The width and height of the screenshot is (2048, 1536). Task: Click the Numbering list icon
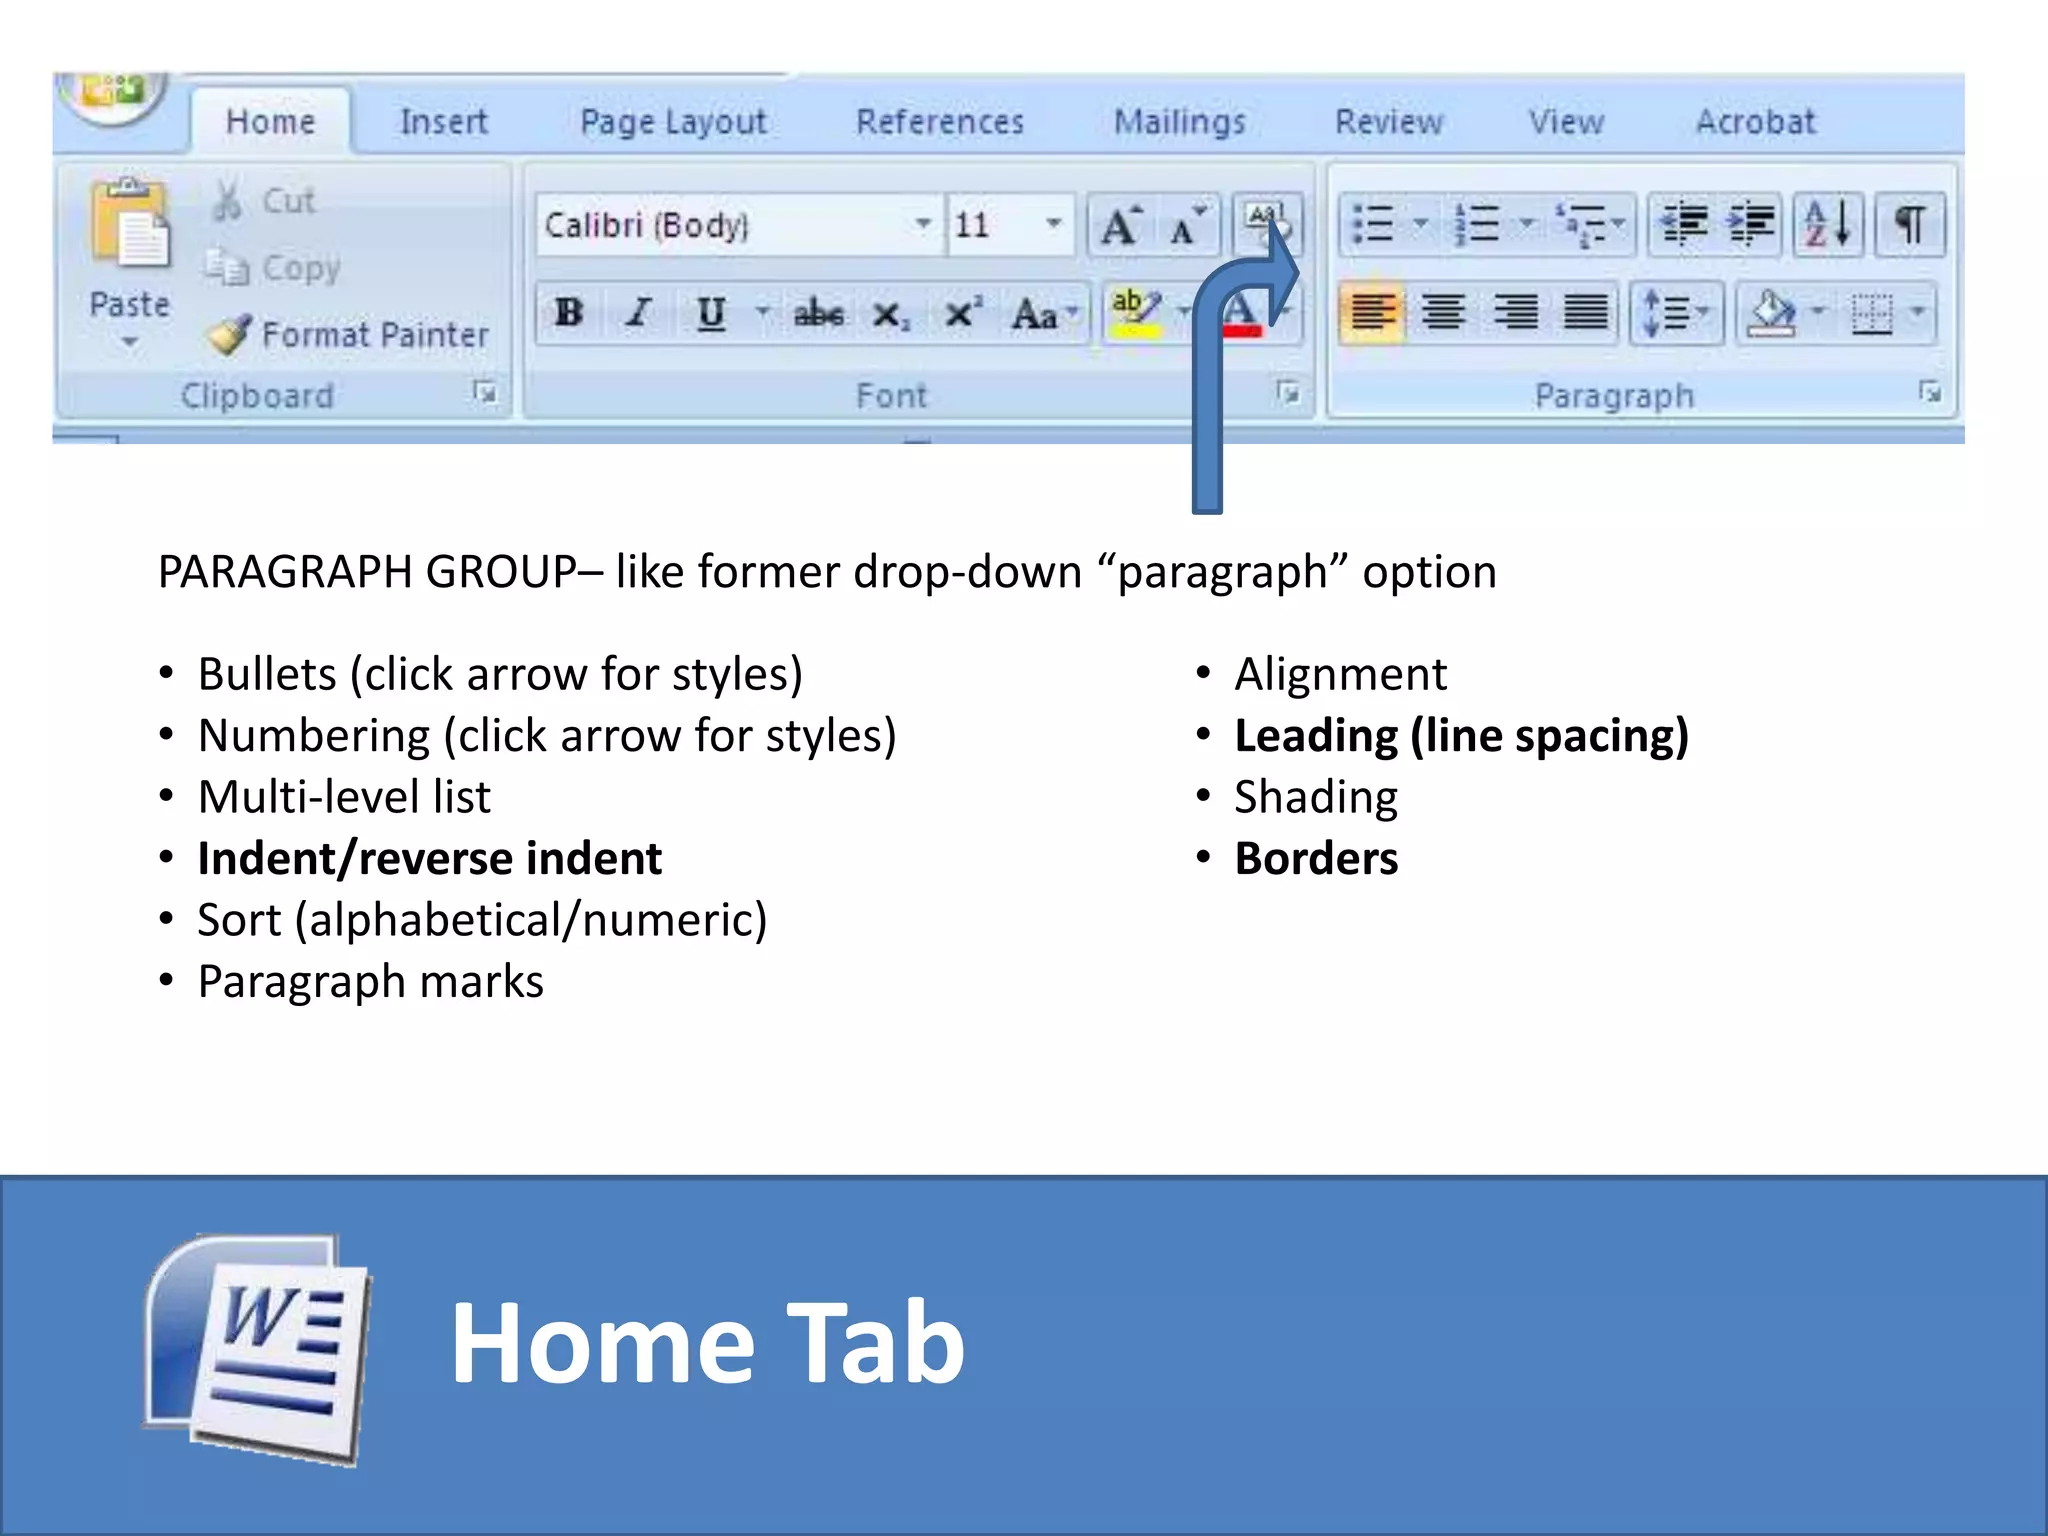(x=1477, y=224)
